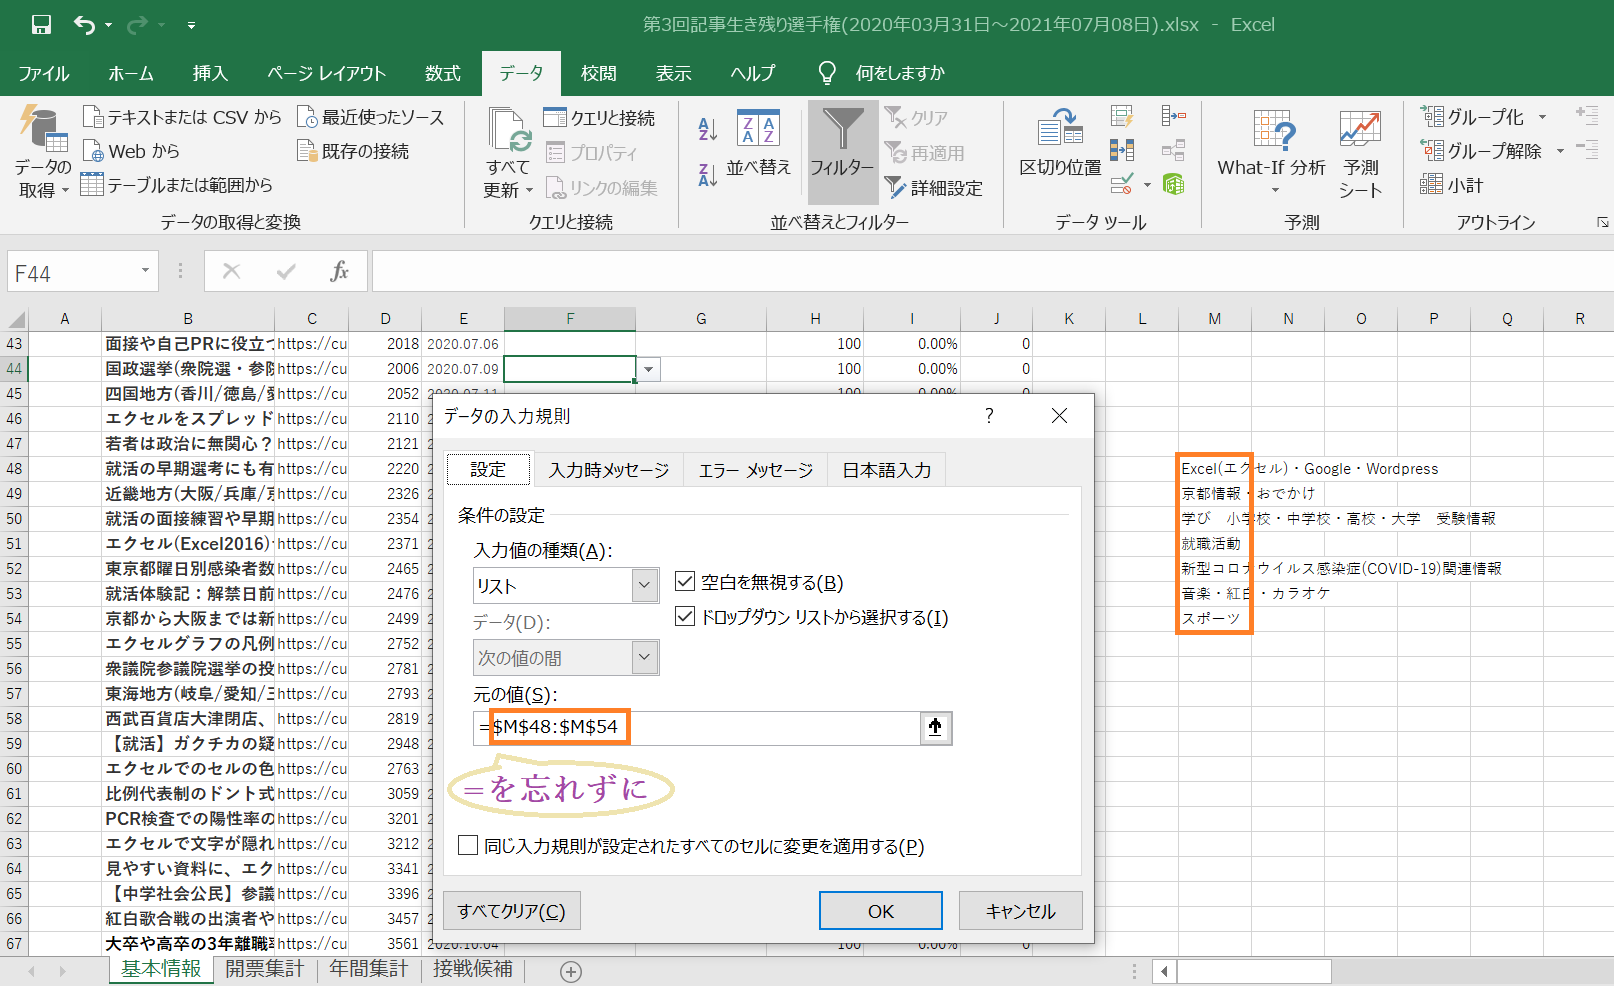Click the Flash Fill icon
Image resolution: width=1614 pixels, height=986 pixels.
click(x=1122, y=117)
